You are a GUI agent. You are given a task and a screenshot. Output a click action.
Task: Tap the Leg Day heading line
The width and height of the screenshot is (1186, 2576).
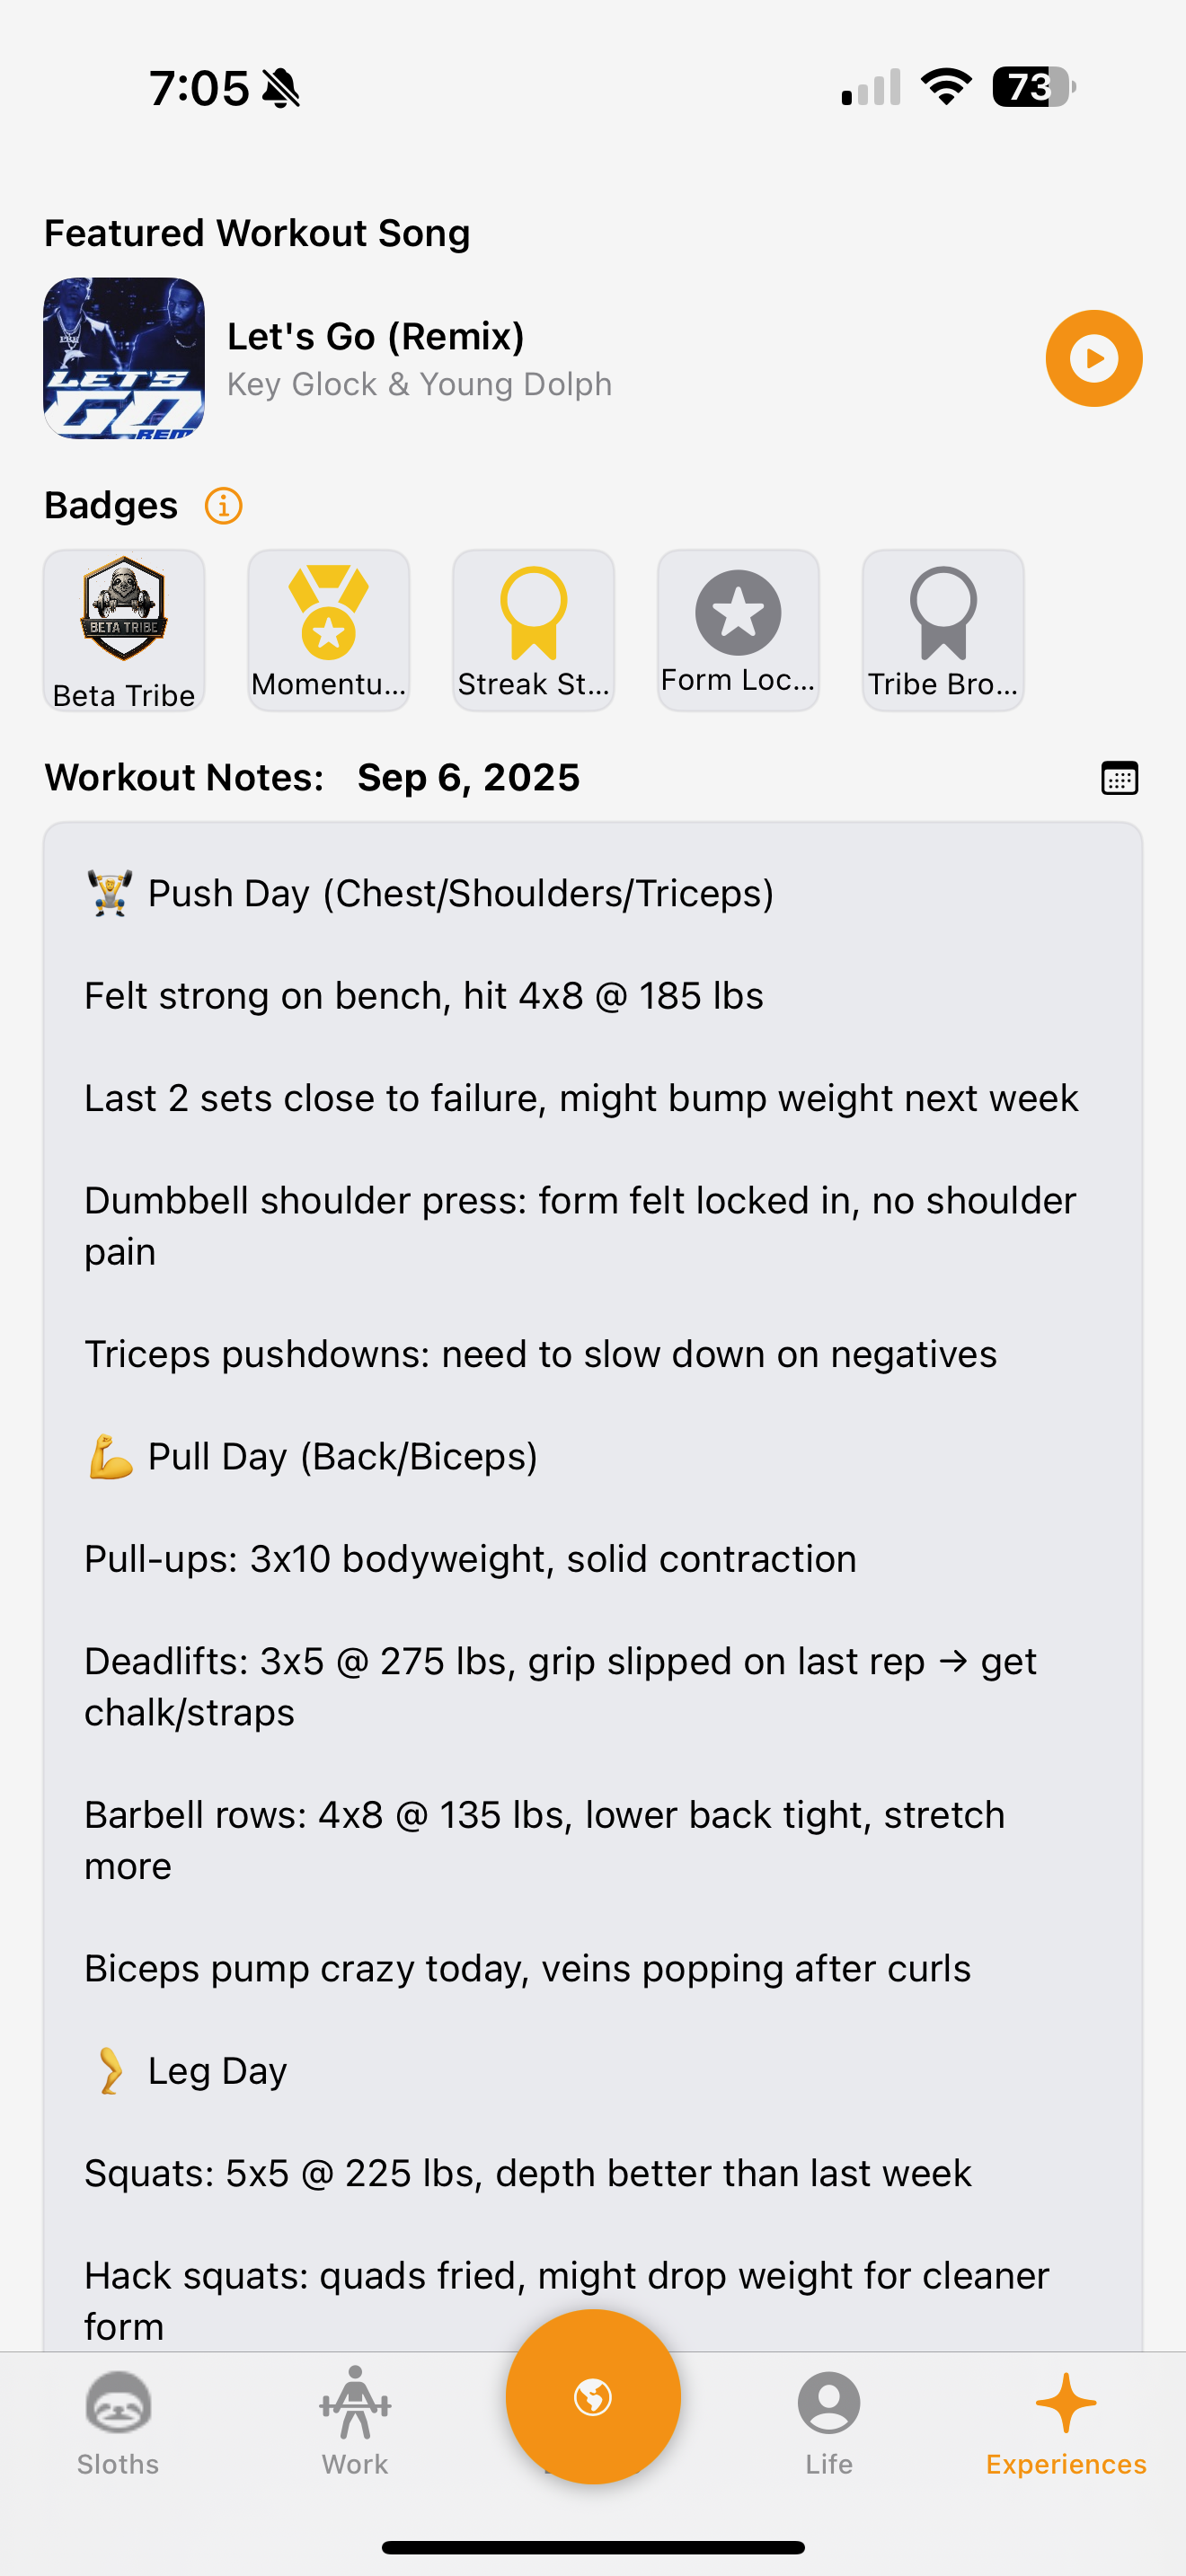pyautogui.click(x=188, y=2071)
